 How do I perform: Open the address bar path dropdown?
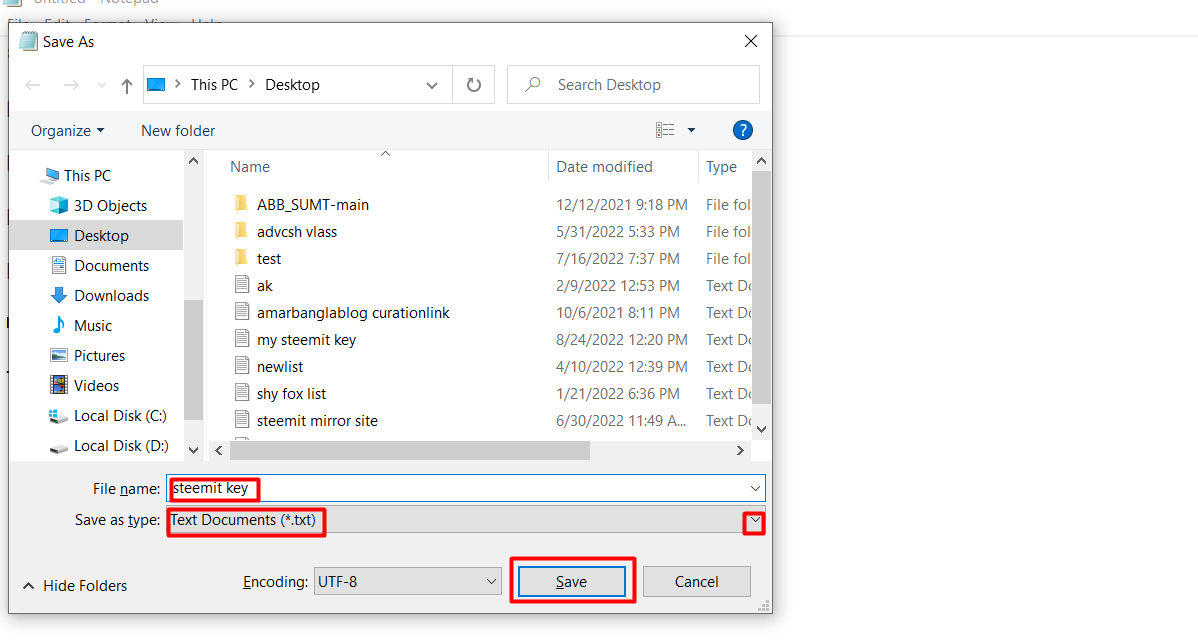point(432,85)
